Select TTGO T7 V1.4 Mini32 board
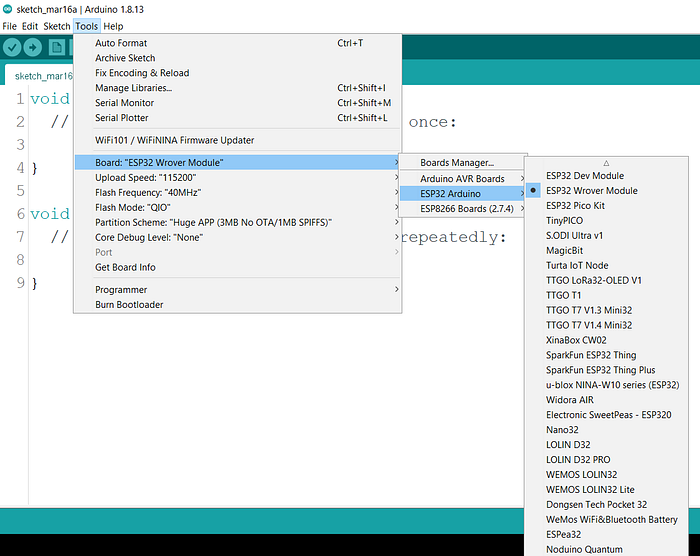 [x=606, y=325]
